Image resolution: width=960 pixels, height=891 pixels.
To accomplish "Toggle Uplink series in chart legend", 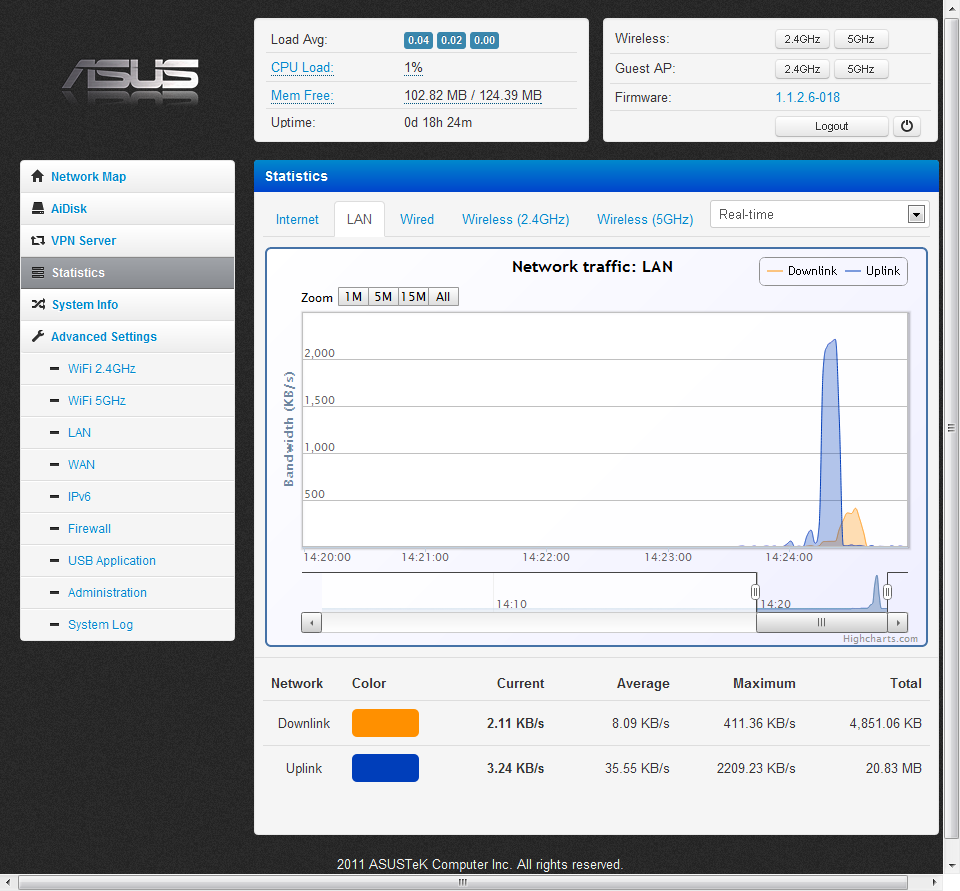I will pos(873,271).
